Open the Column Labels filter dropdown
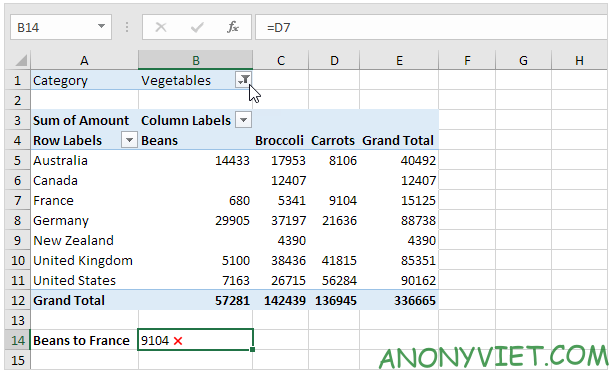This screenshot has width=610, height=370. [x=244, y=120]
